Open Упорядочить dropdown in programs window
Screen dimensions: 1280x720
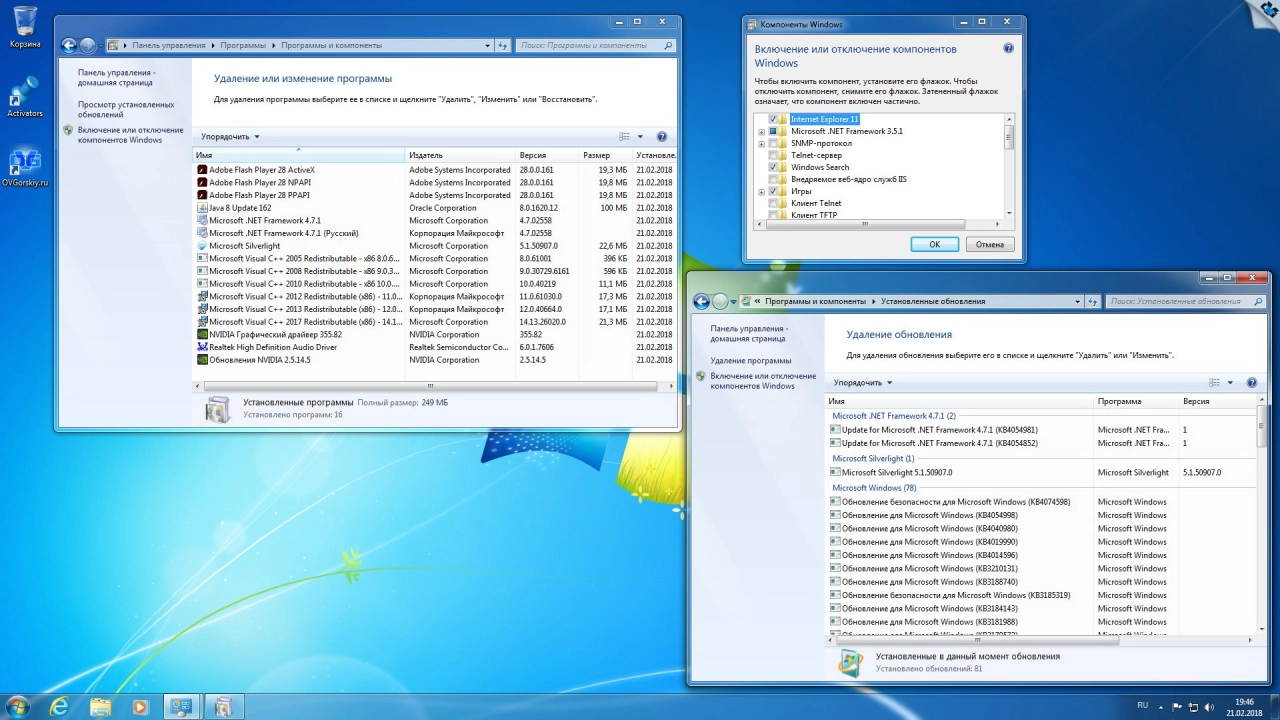[230, 137]
